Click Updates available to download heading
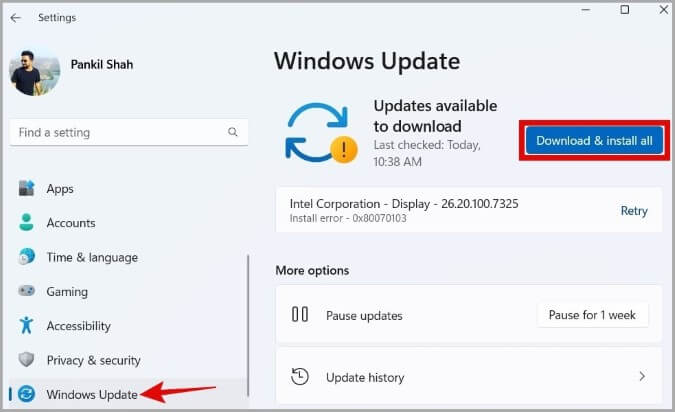 tap(435, 116)
